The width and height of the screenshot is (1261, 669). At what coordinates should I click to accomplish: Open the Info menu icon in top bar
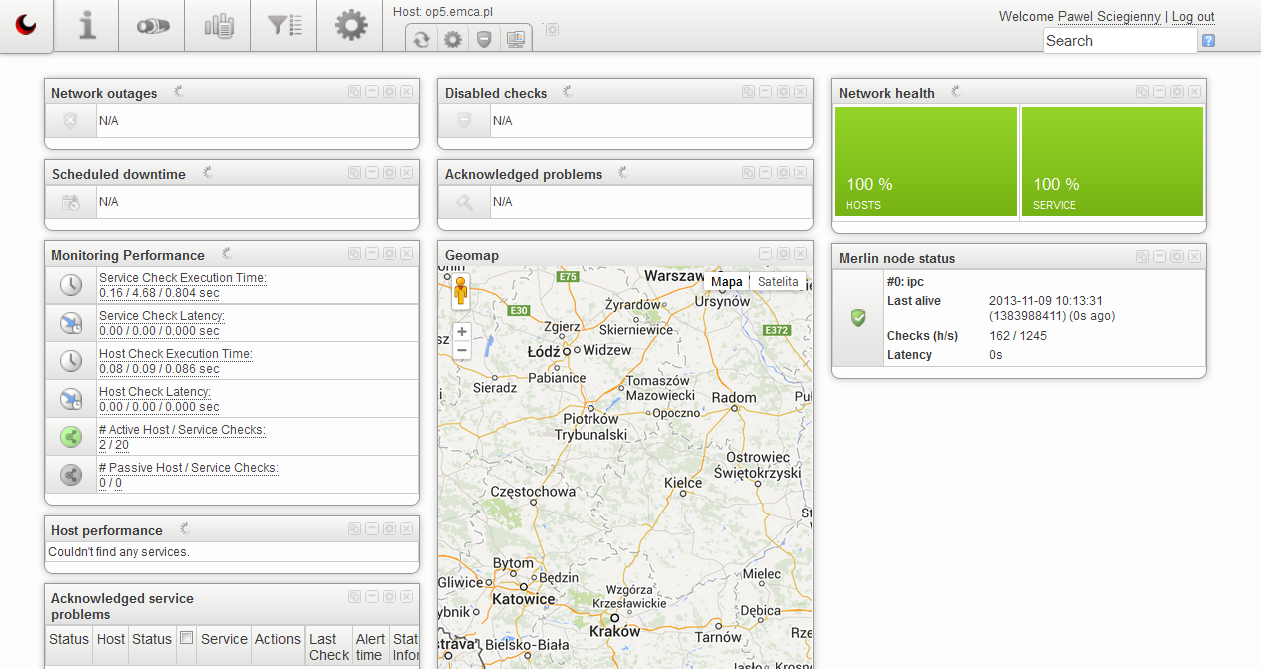pyautogui.click(x=87, y=26)
